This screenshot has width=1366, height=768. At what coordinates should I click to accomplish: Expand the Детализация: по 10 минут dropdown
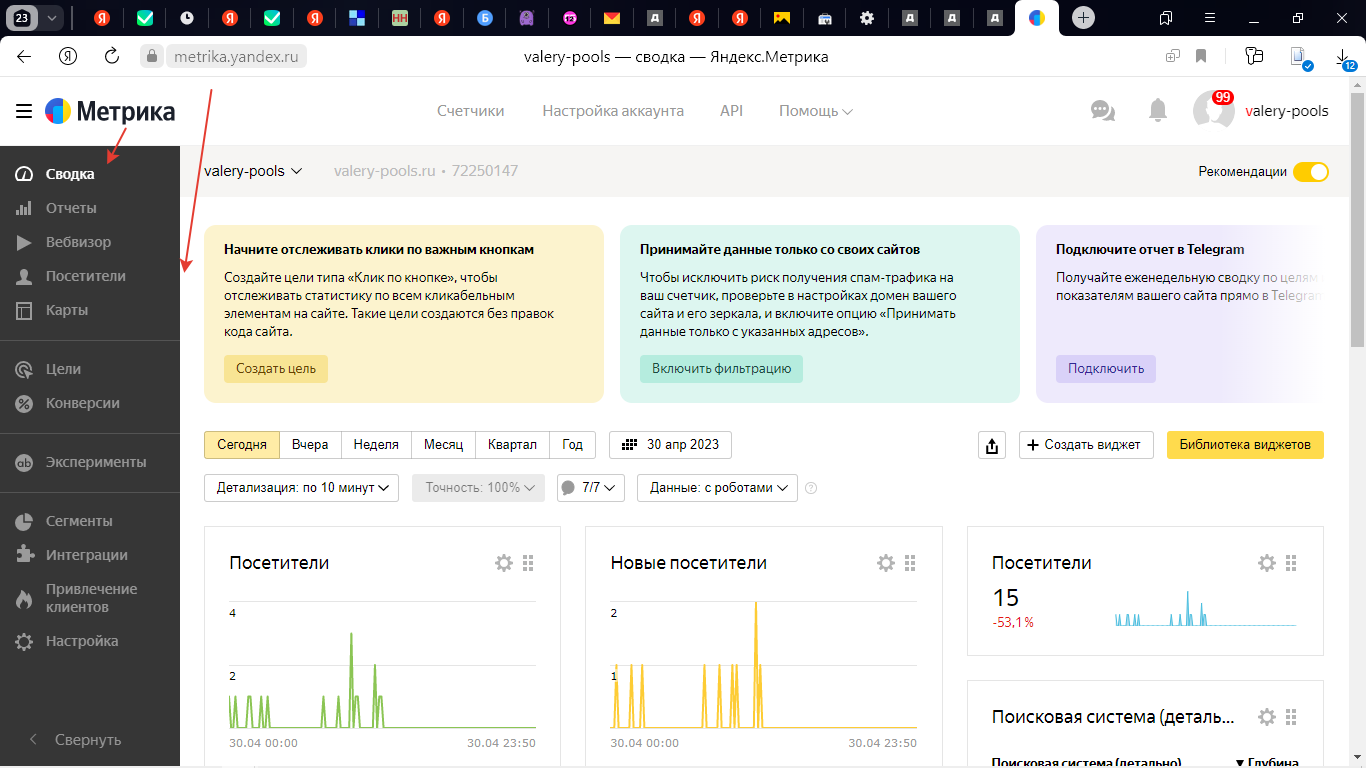[301, 488]
